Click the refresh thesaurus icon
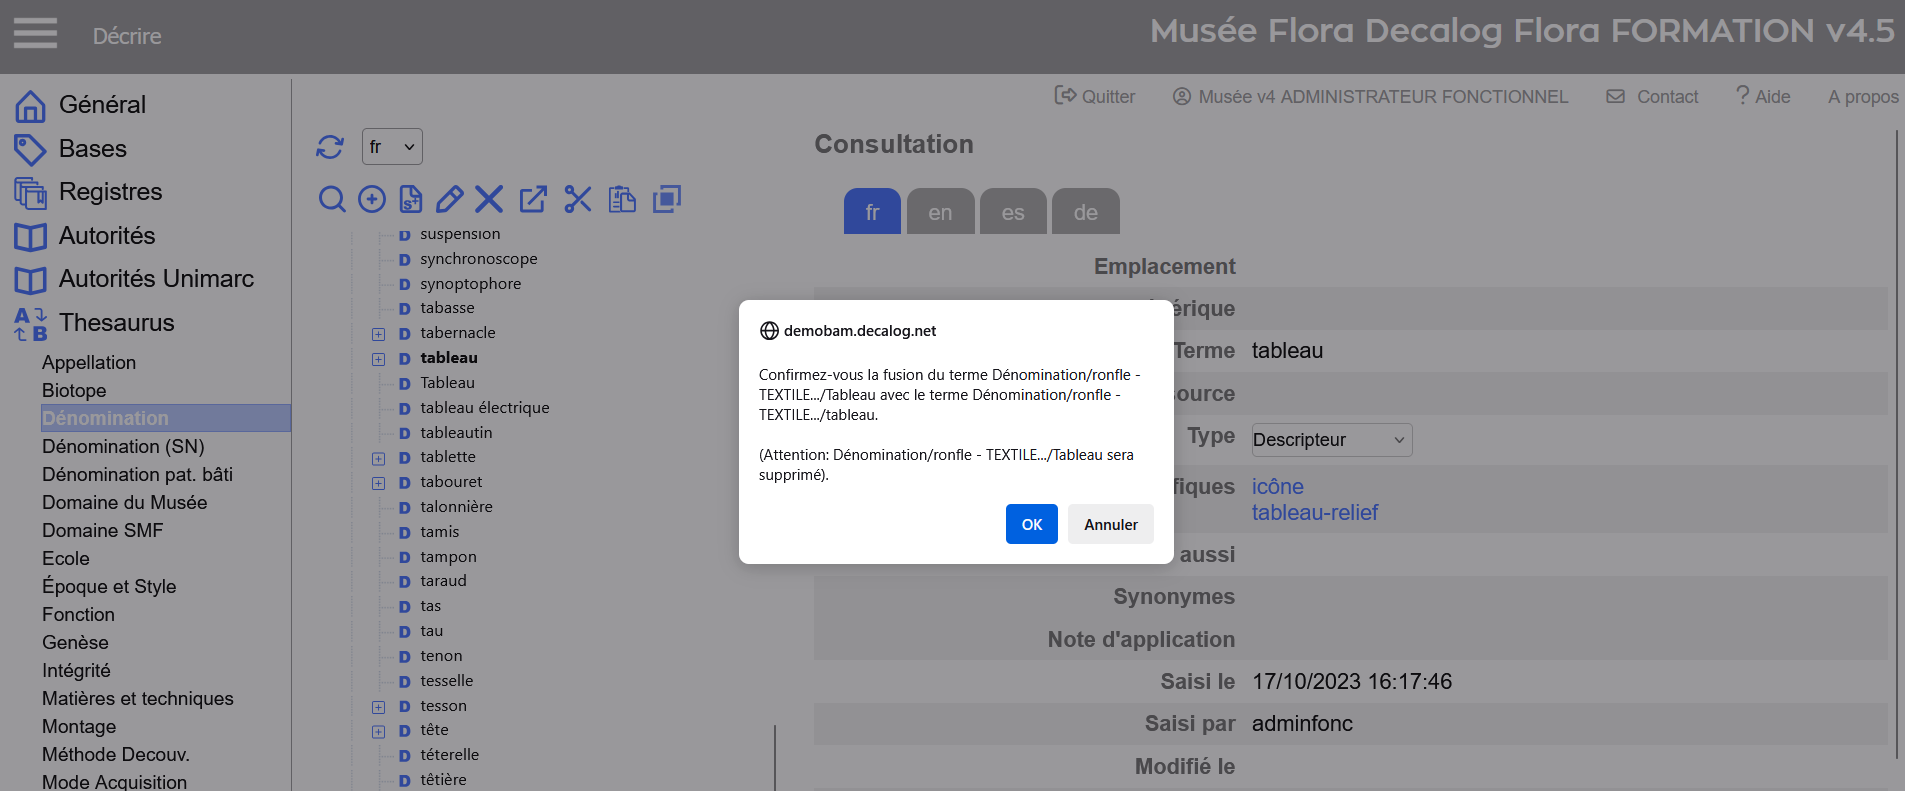 tap(330, 147)
